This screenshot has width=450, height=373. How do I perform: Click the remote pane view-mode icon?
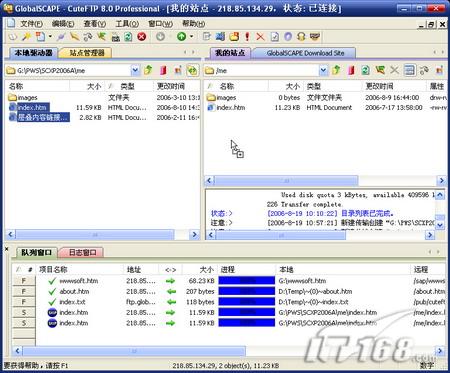click(409, 70)
